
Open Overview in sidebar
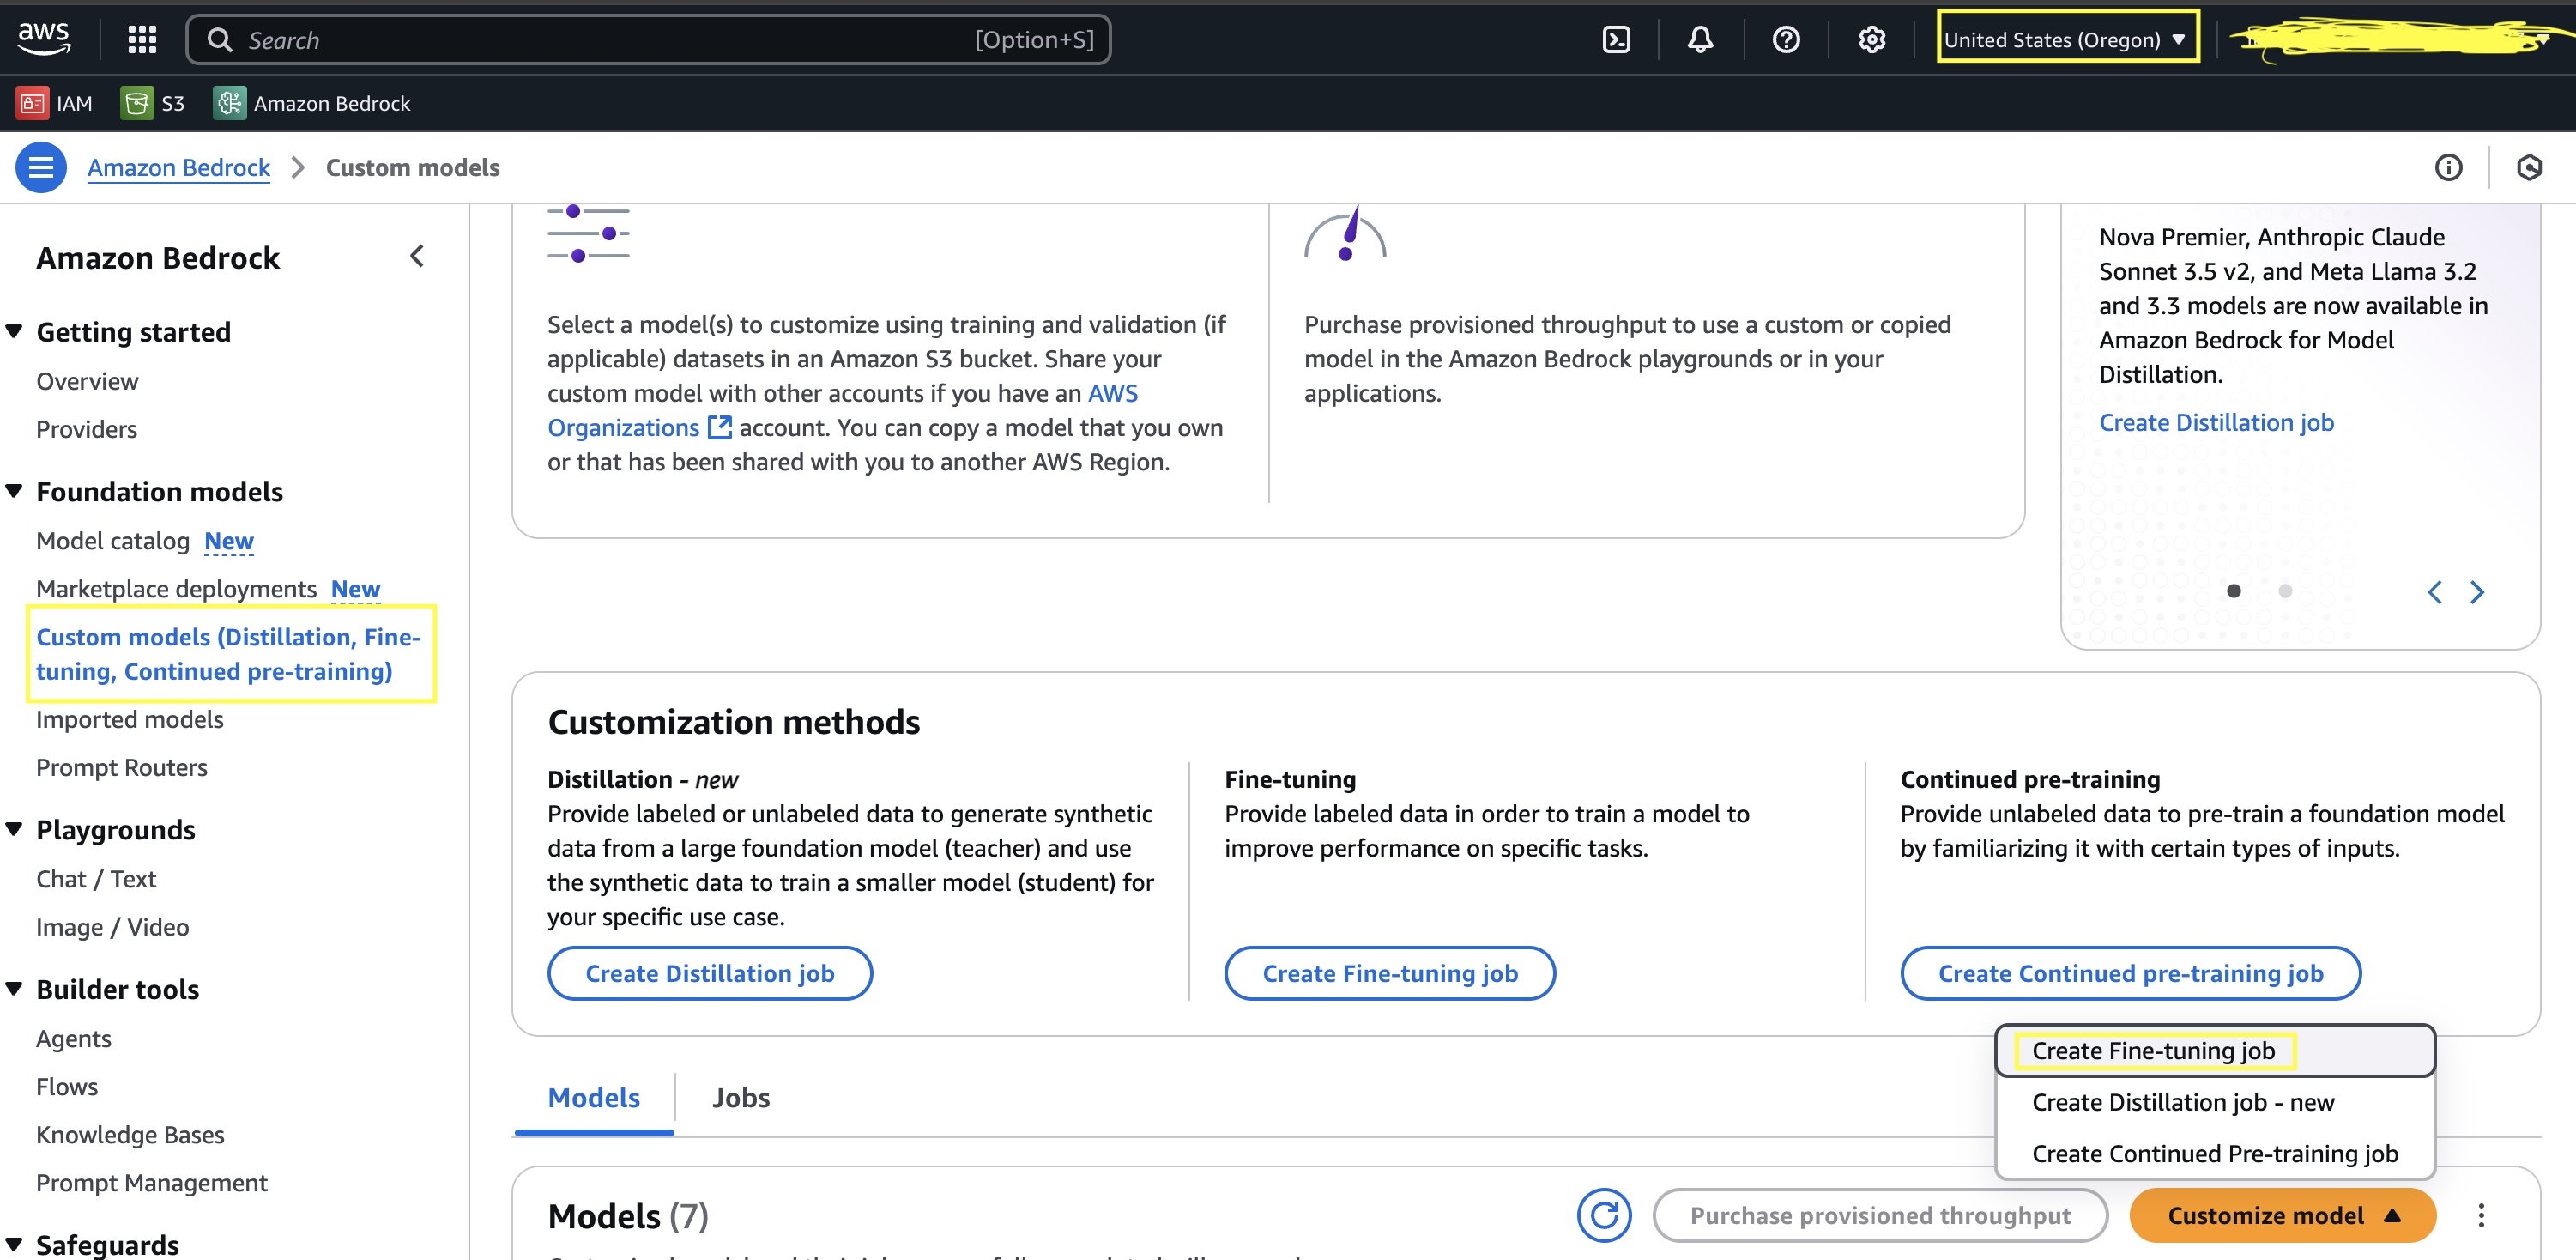(87, 381)
